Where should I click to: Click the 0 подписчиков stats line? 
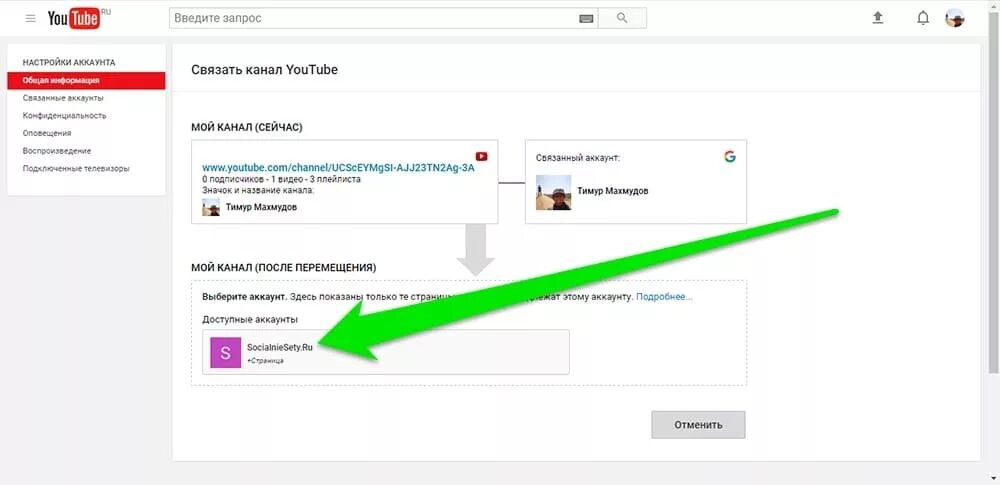(281, 179)
